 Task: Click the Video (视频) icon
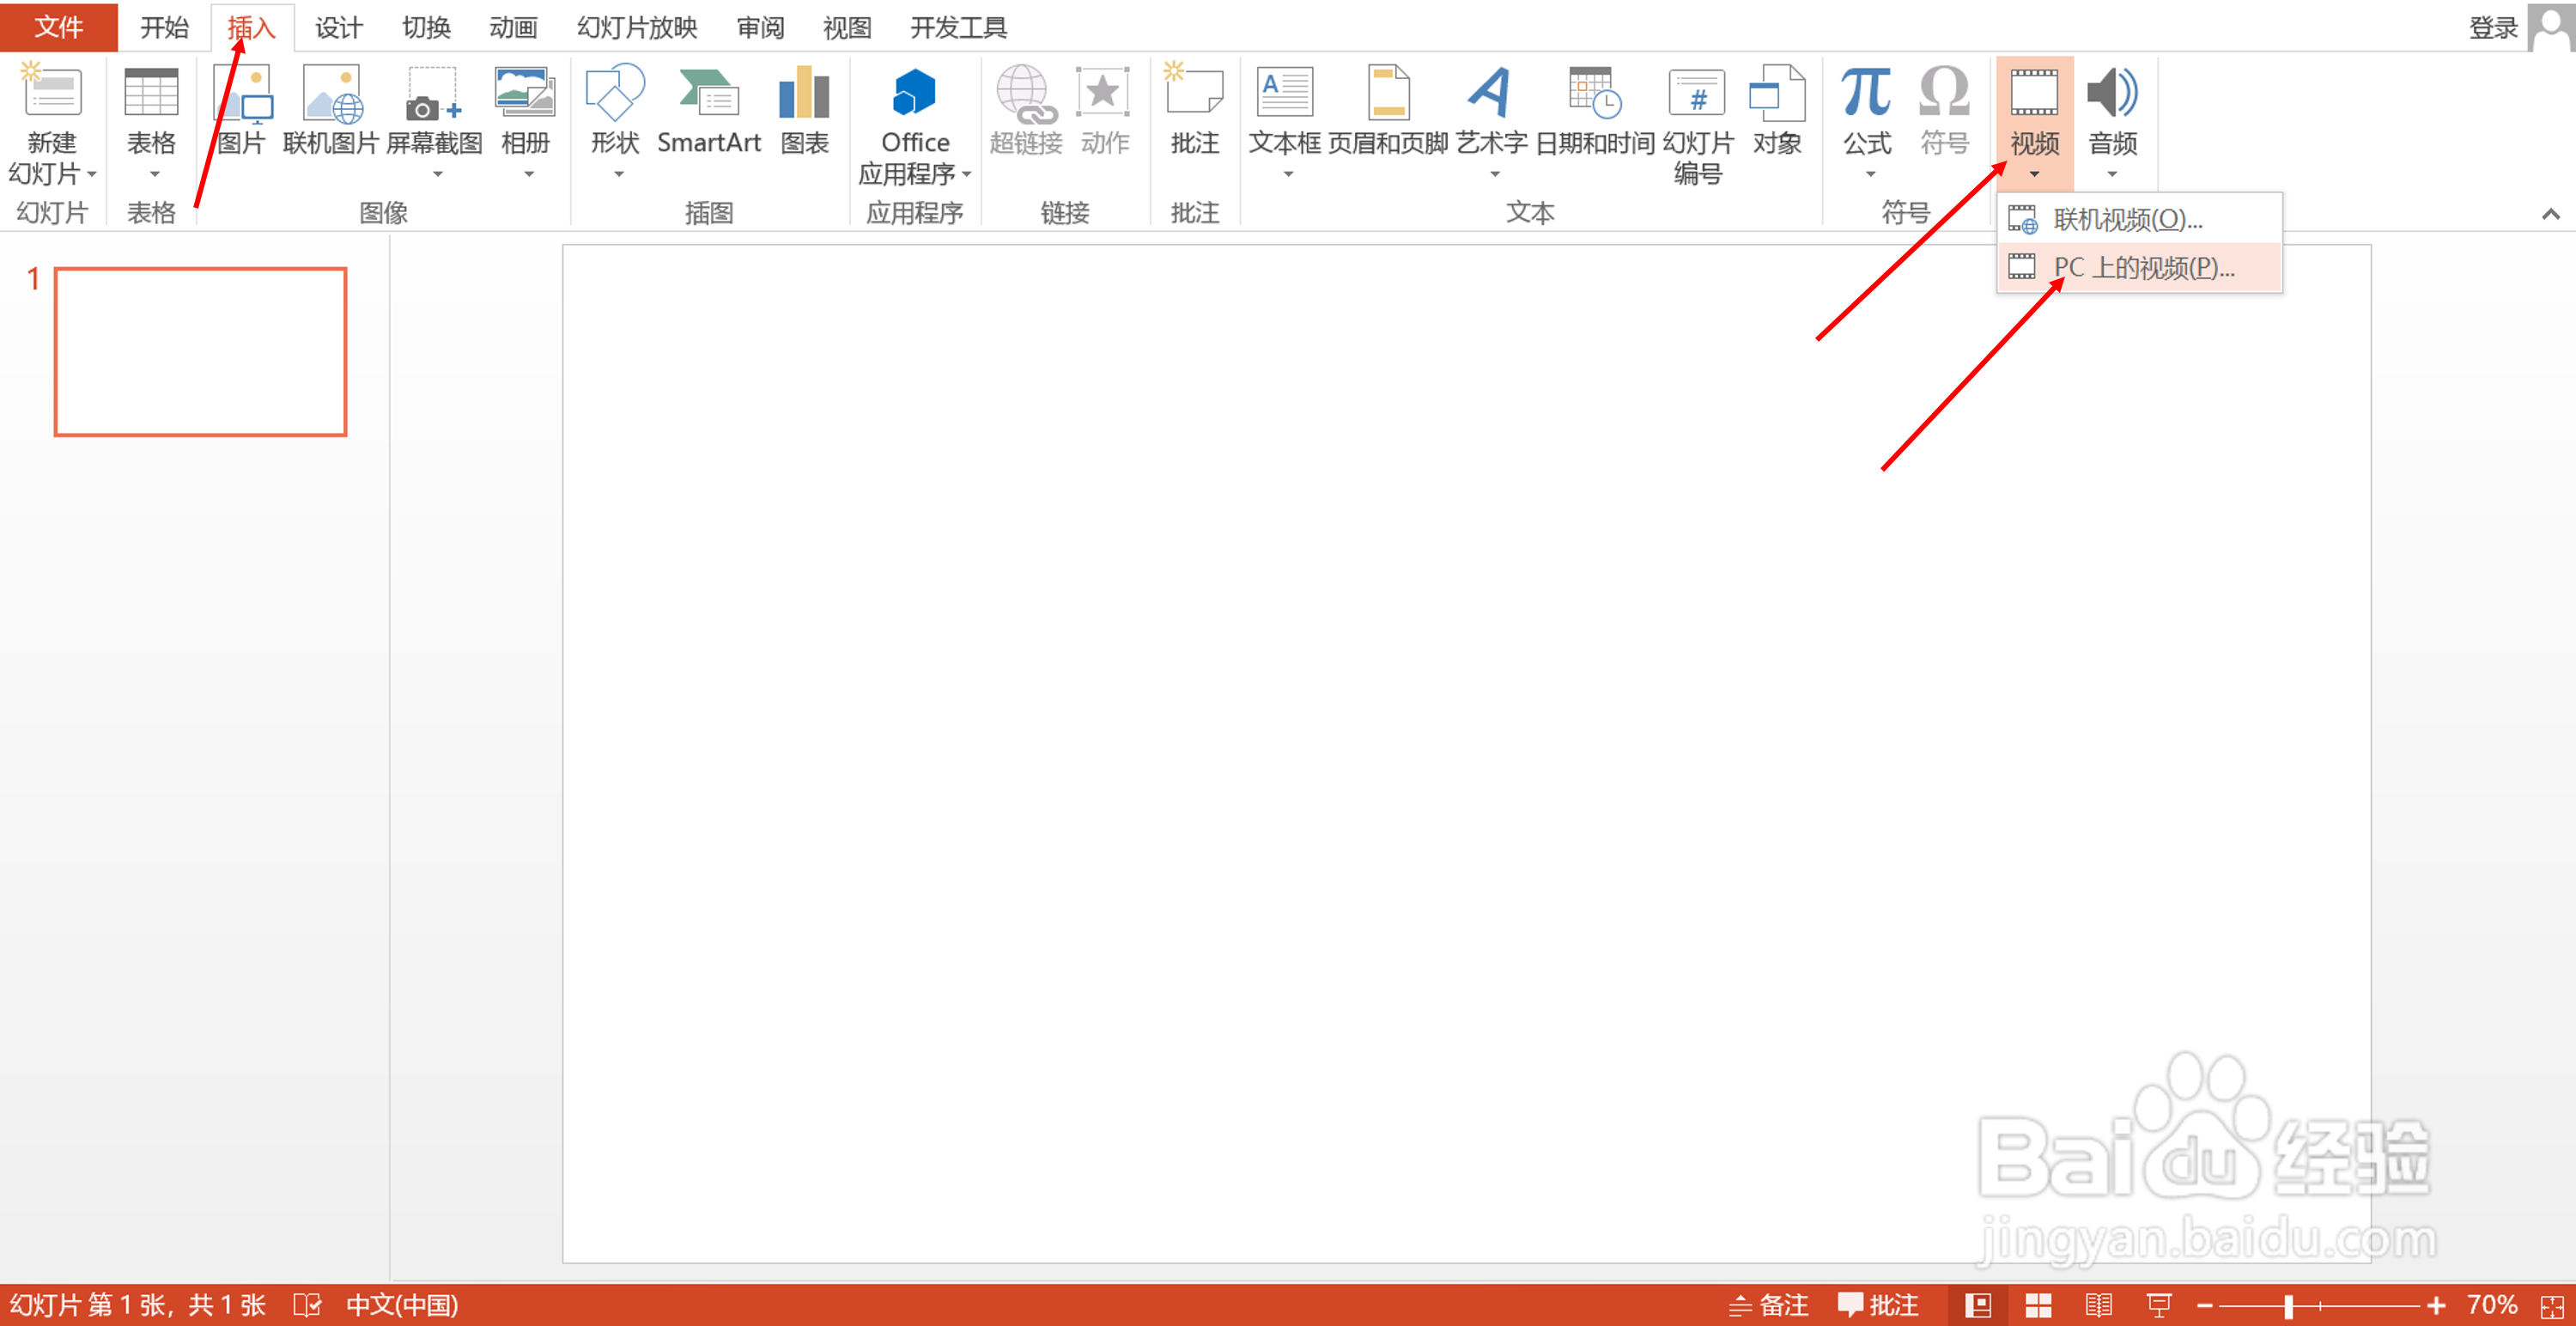point(2034,92)
